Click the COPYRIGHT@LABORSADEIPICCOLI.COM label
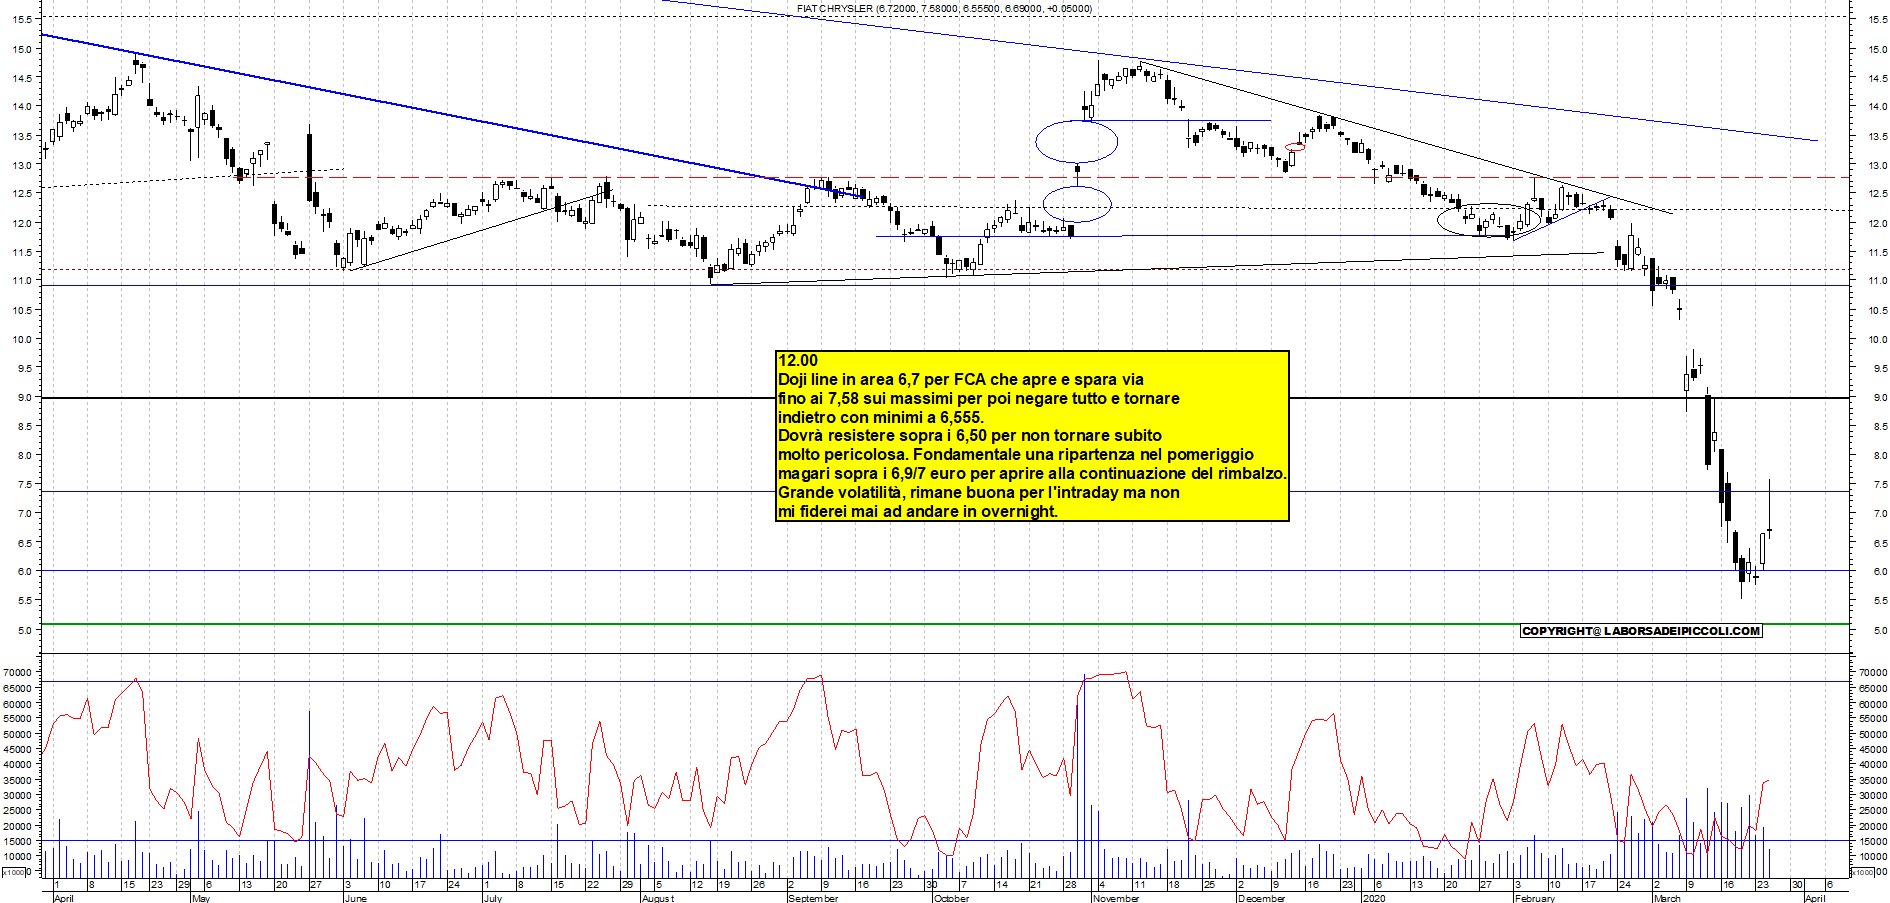The image size is (1890, 903). click(1641, 631)
